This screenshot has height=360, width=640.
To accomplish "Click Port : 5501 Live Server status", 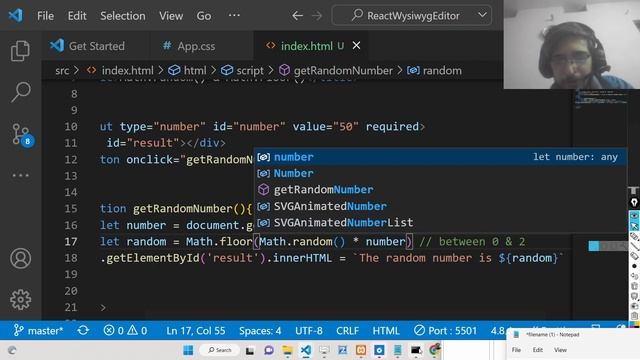I will (445, 330).
